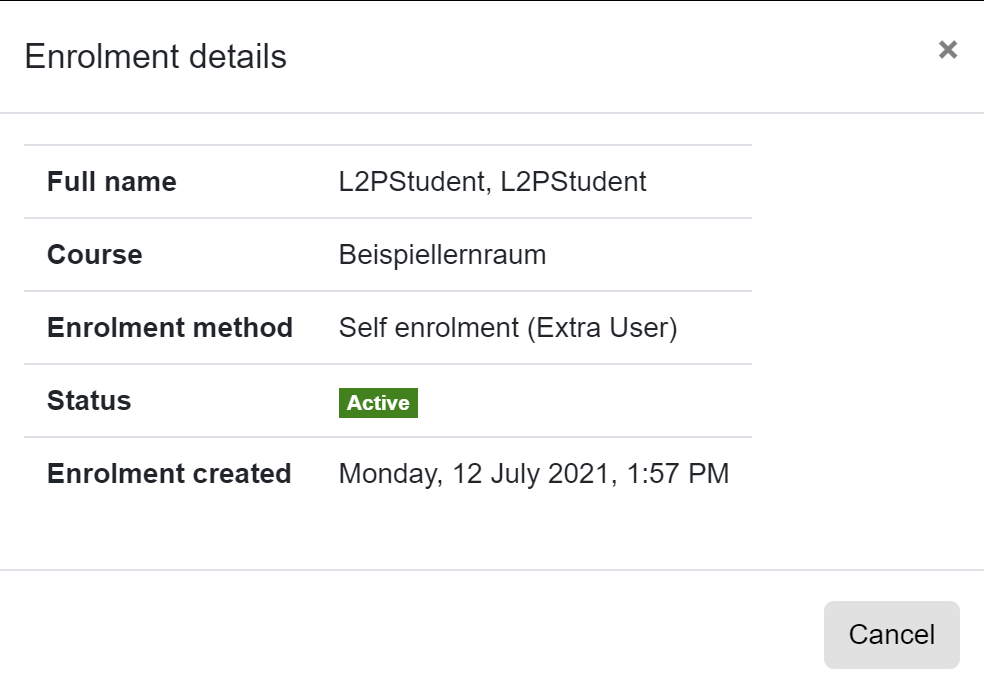The image size is (984, 694).
Task: Click the Status row label
Action: [x=88, y=401]
